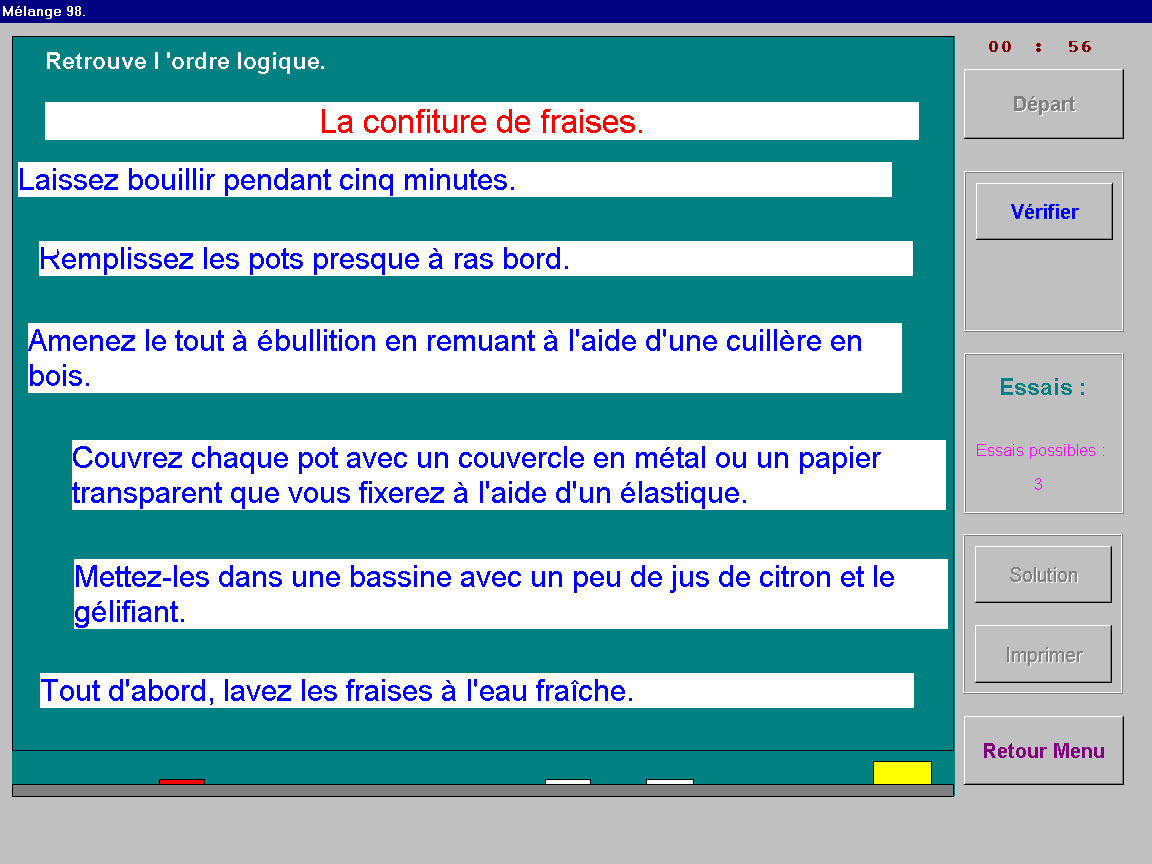Pick the 'Amenez le tout à ébullition' sentence
Screen dimensions: 1152x864
tap(464, 358)
